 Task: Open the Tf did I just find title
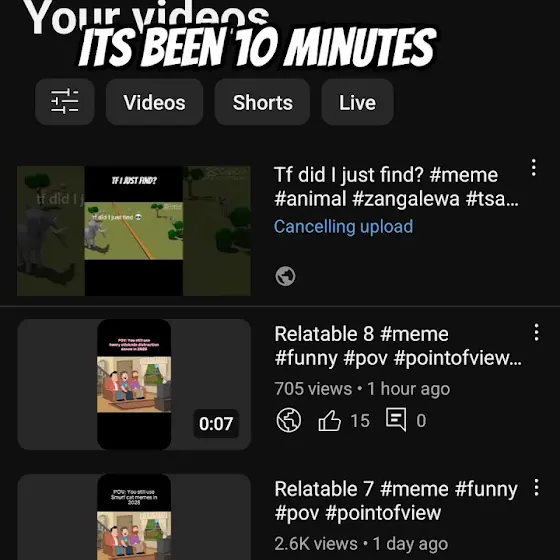pos(396,186)
